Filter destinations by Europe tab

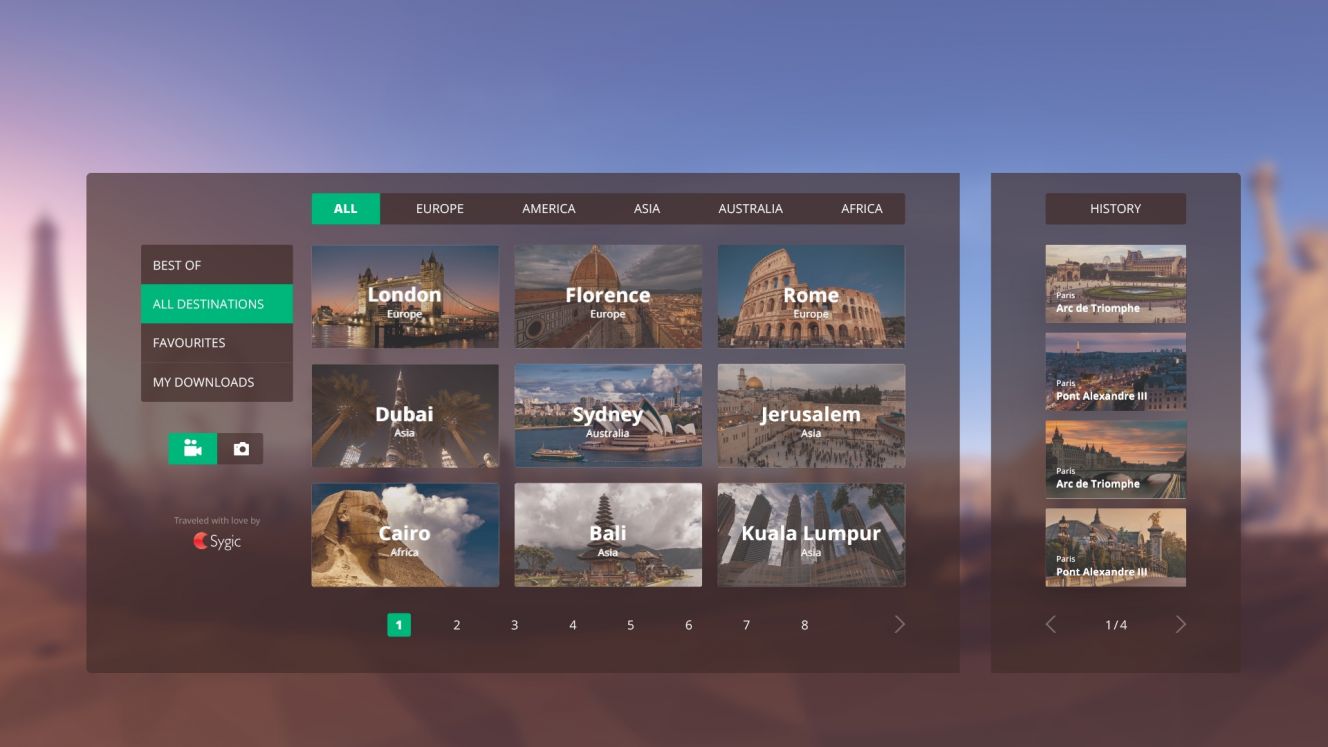click(439, 209)
